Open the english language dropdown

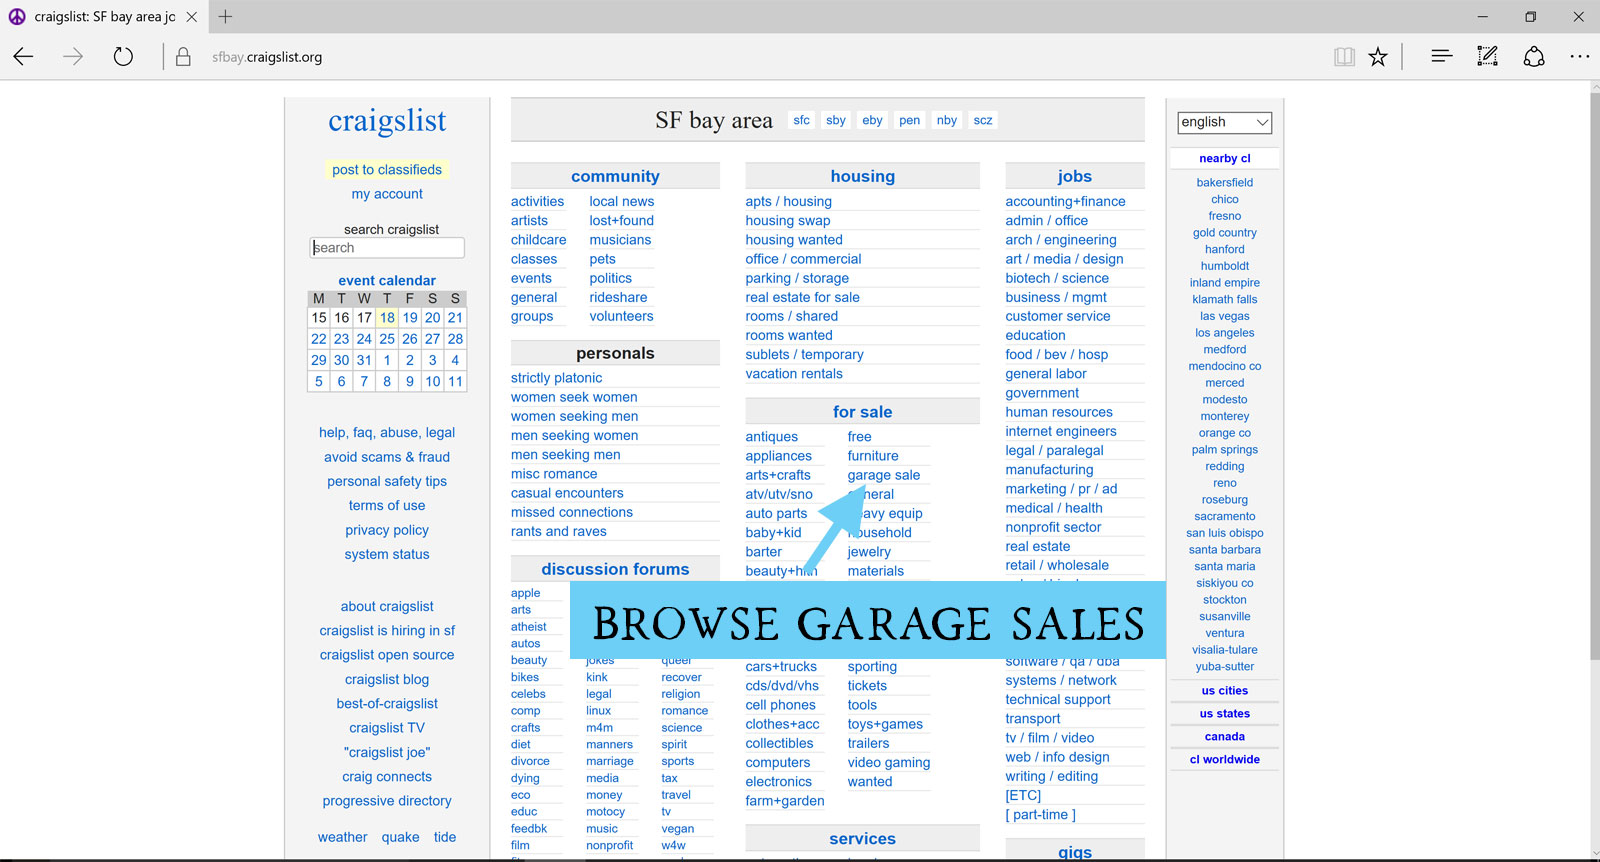pos(1224,122)
